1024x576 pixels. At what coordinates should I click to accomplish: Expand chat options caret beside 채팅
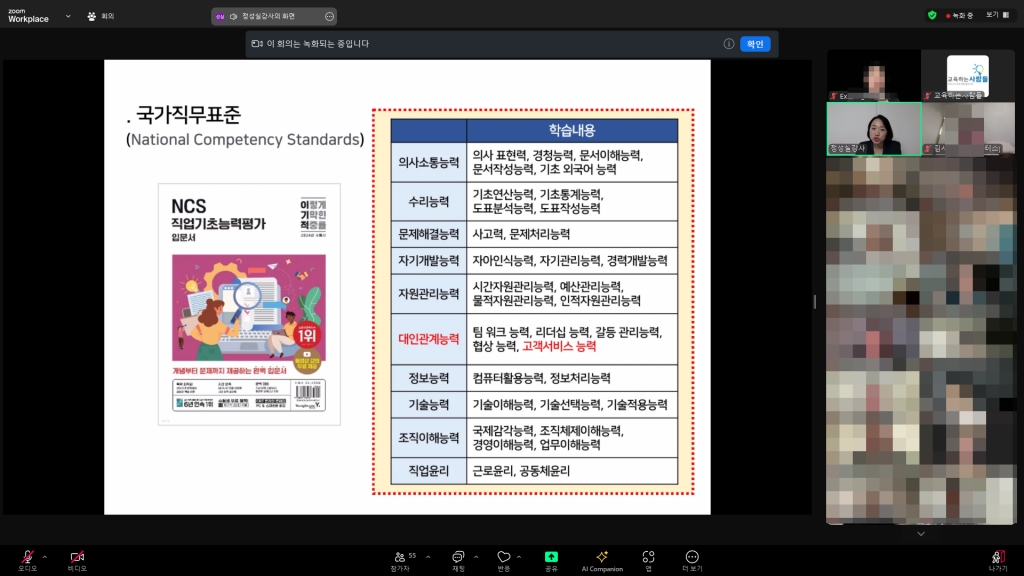coord(476,557)
